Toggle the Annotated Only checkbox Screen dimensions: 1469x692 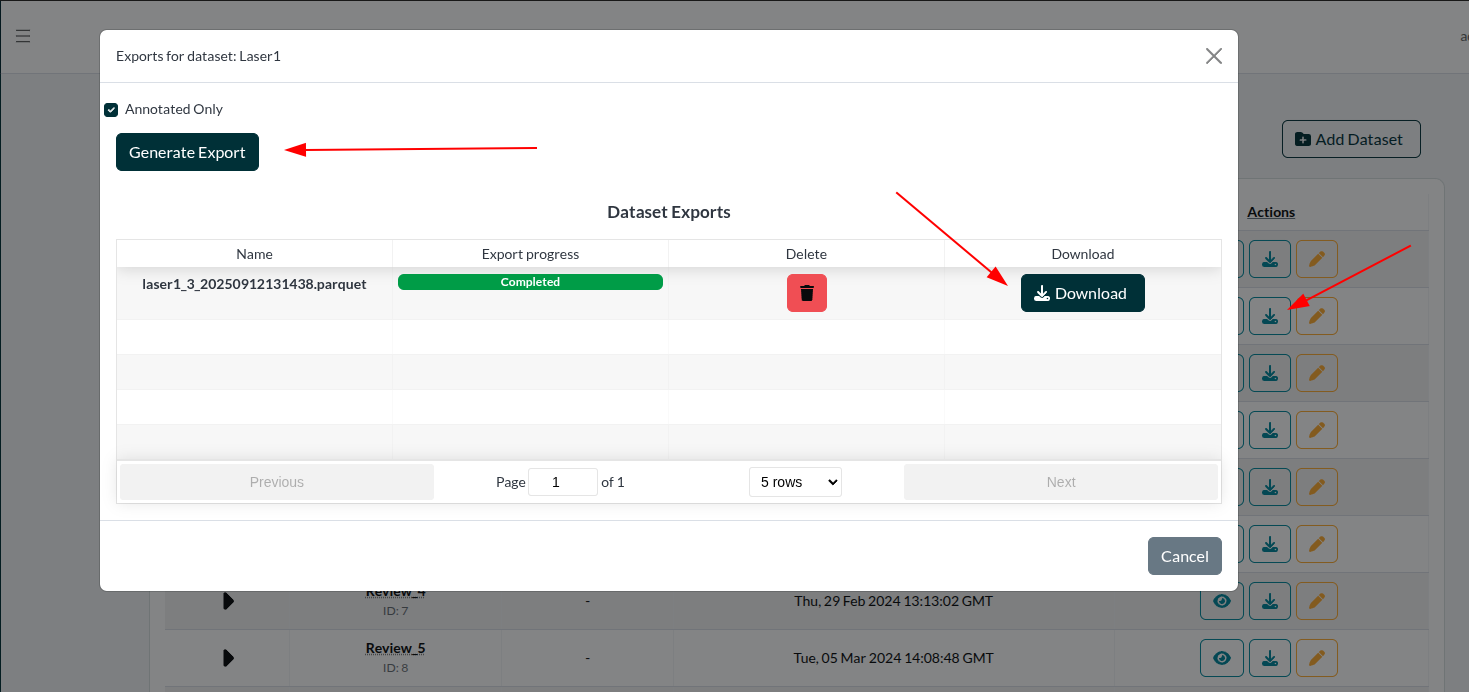(x=111, y=110)
